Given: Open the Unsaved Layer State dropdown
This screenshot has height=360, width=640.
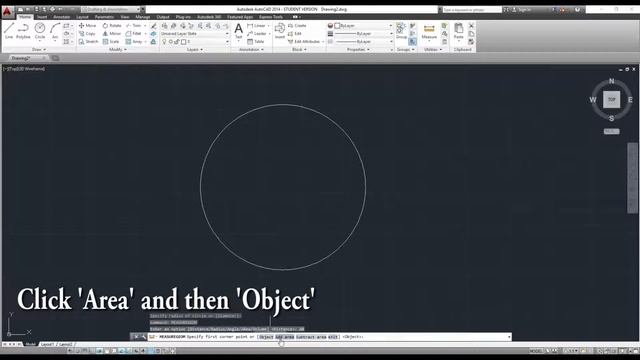Looking at the screenshot, I should [x=195, y=33].
